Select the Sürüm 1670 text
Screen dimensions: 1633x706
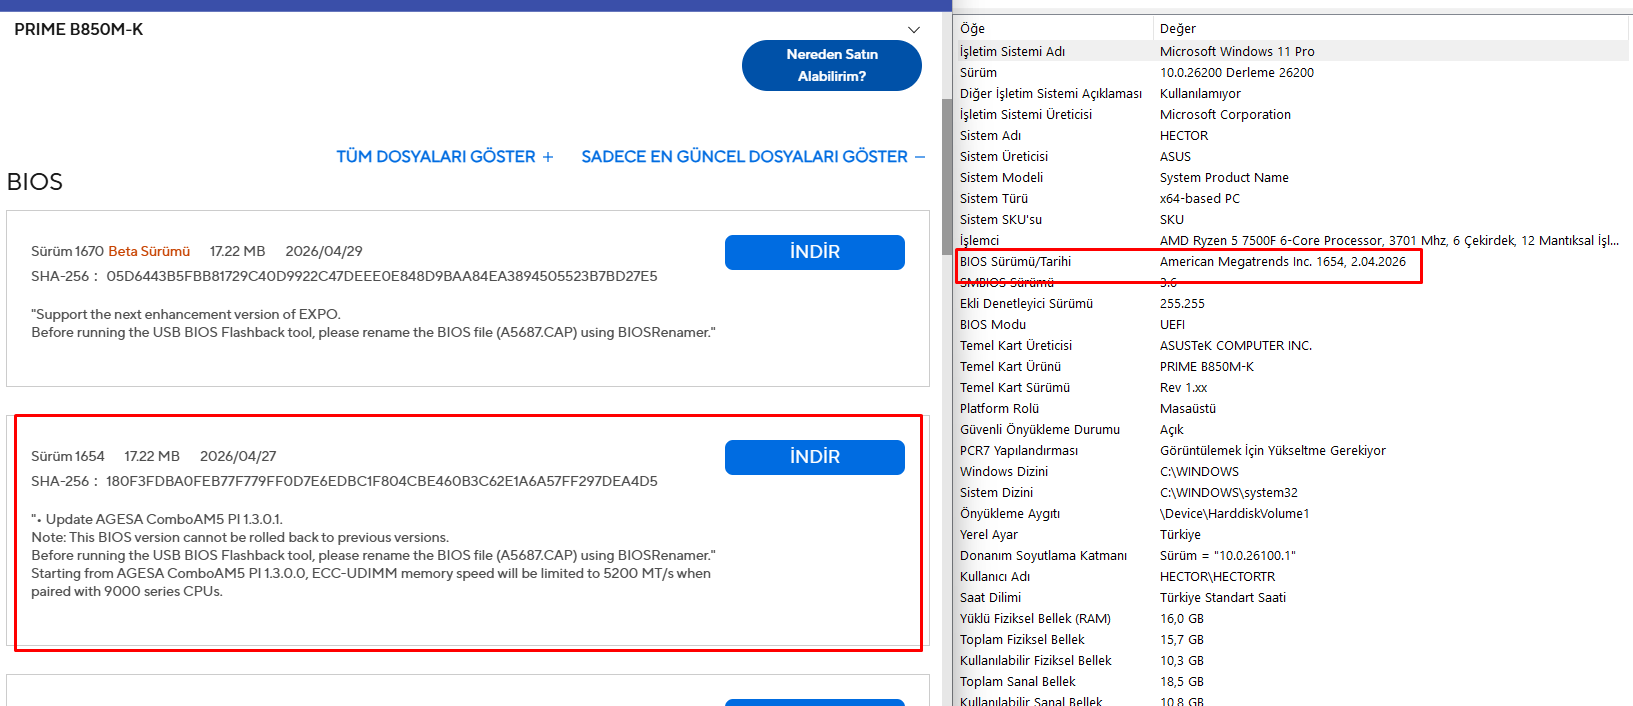coord(67,251)
